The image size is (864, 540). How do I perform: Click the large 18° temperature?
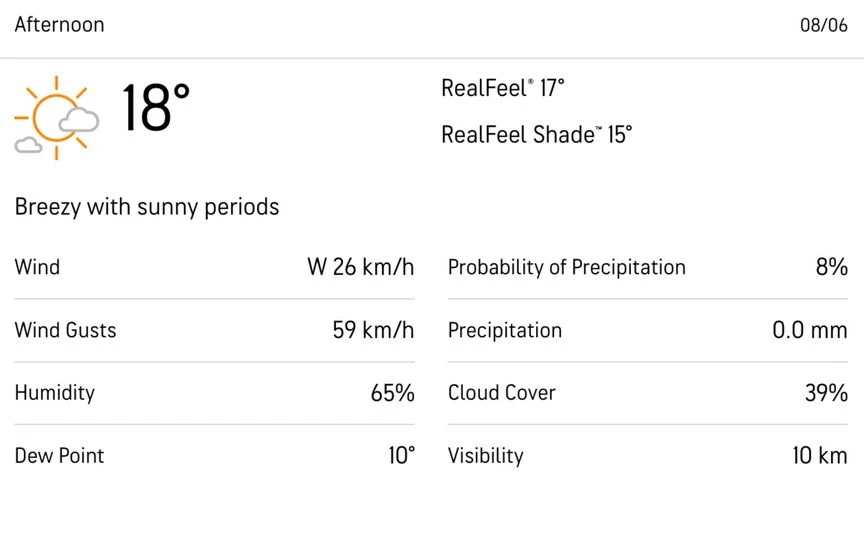(x=156, y=107)
